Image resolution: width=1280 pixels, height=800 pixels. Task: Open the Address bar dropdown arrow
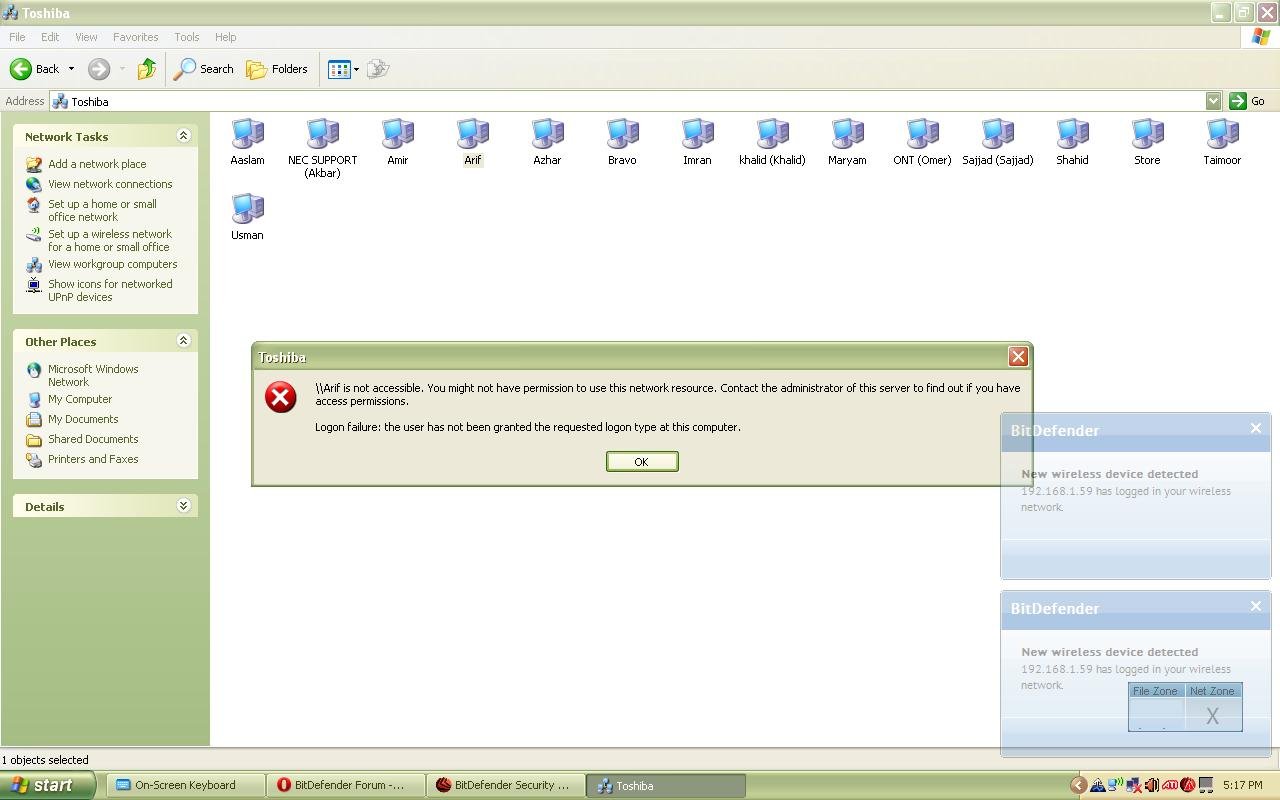pos(1213,101)
